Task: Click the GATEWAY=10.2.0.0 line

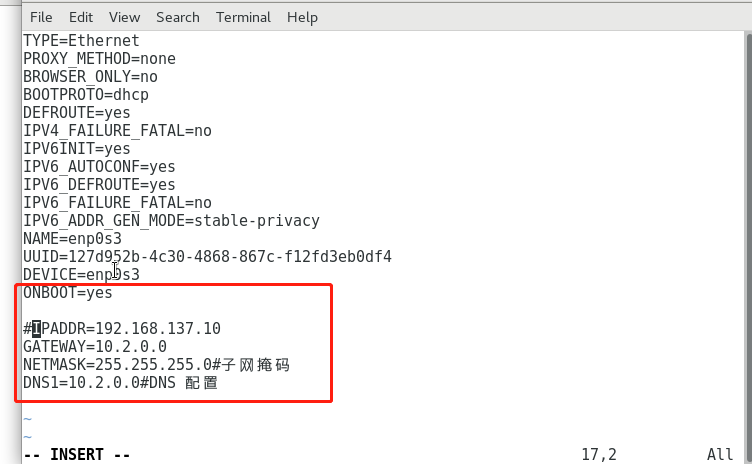Action: 95,346
